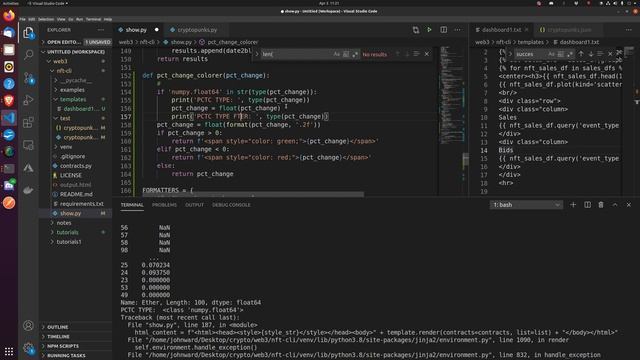Collapse the nft-cli folder

click(76, 71)
